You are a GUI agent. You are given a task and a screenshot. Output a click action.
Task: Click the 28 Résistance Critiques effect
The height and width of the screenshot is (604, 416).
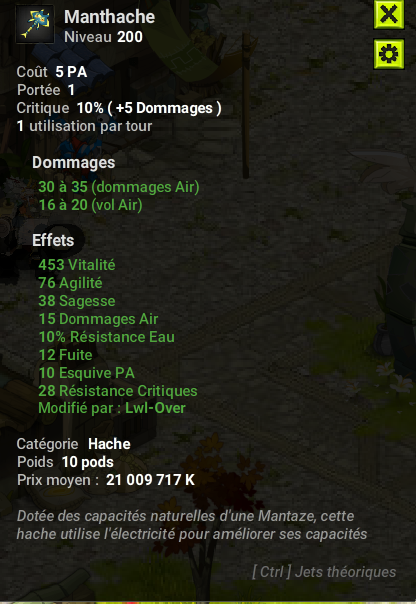tap(117, 391)
